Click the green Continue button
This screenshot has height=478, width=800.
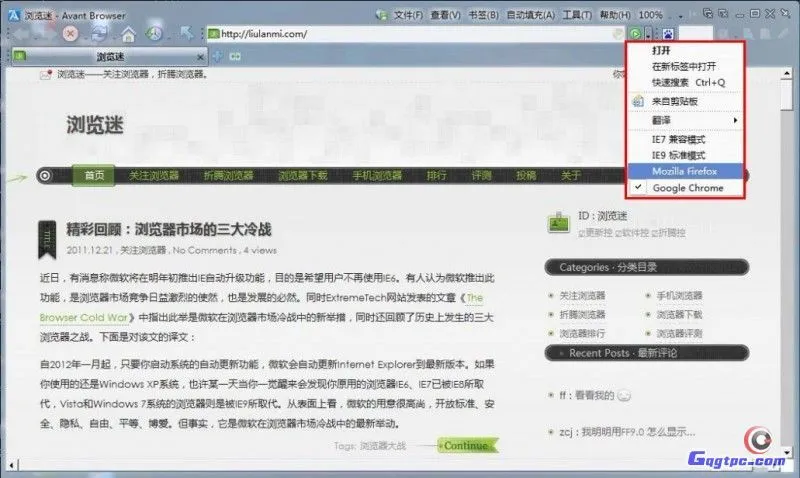468,445
